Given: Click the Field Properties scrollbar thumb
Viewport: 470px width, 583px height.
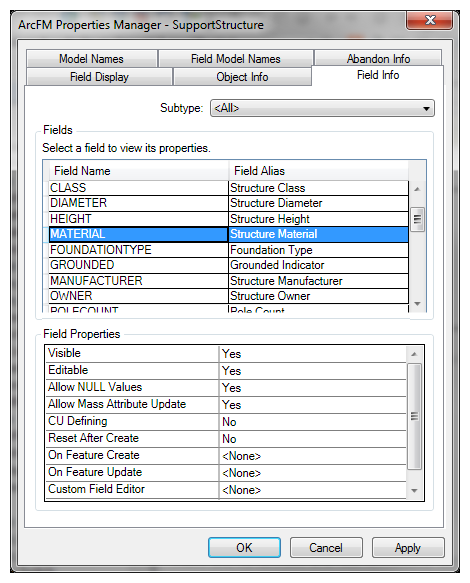Looking at the screenshot, I should (414, 416).
